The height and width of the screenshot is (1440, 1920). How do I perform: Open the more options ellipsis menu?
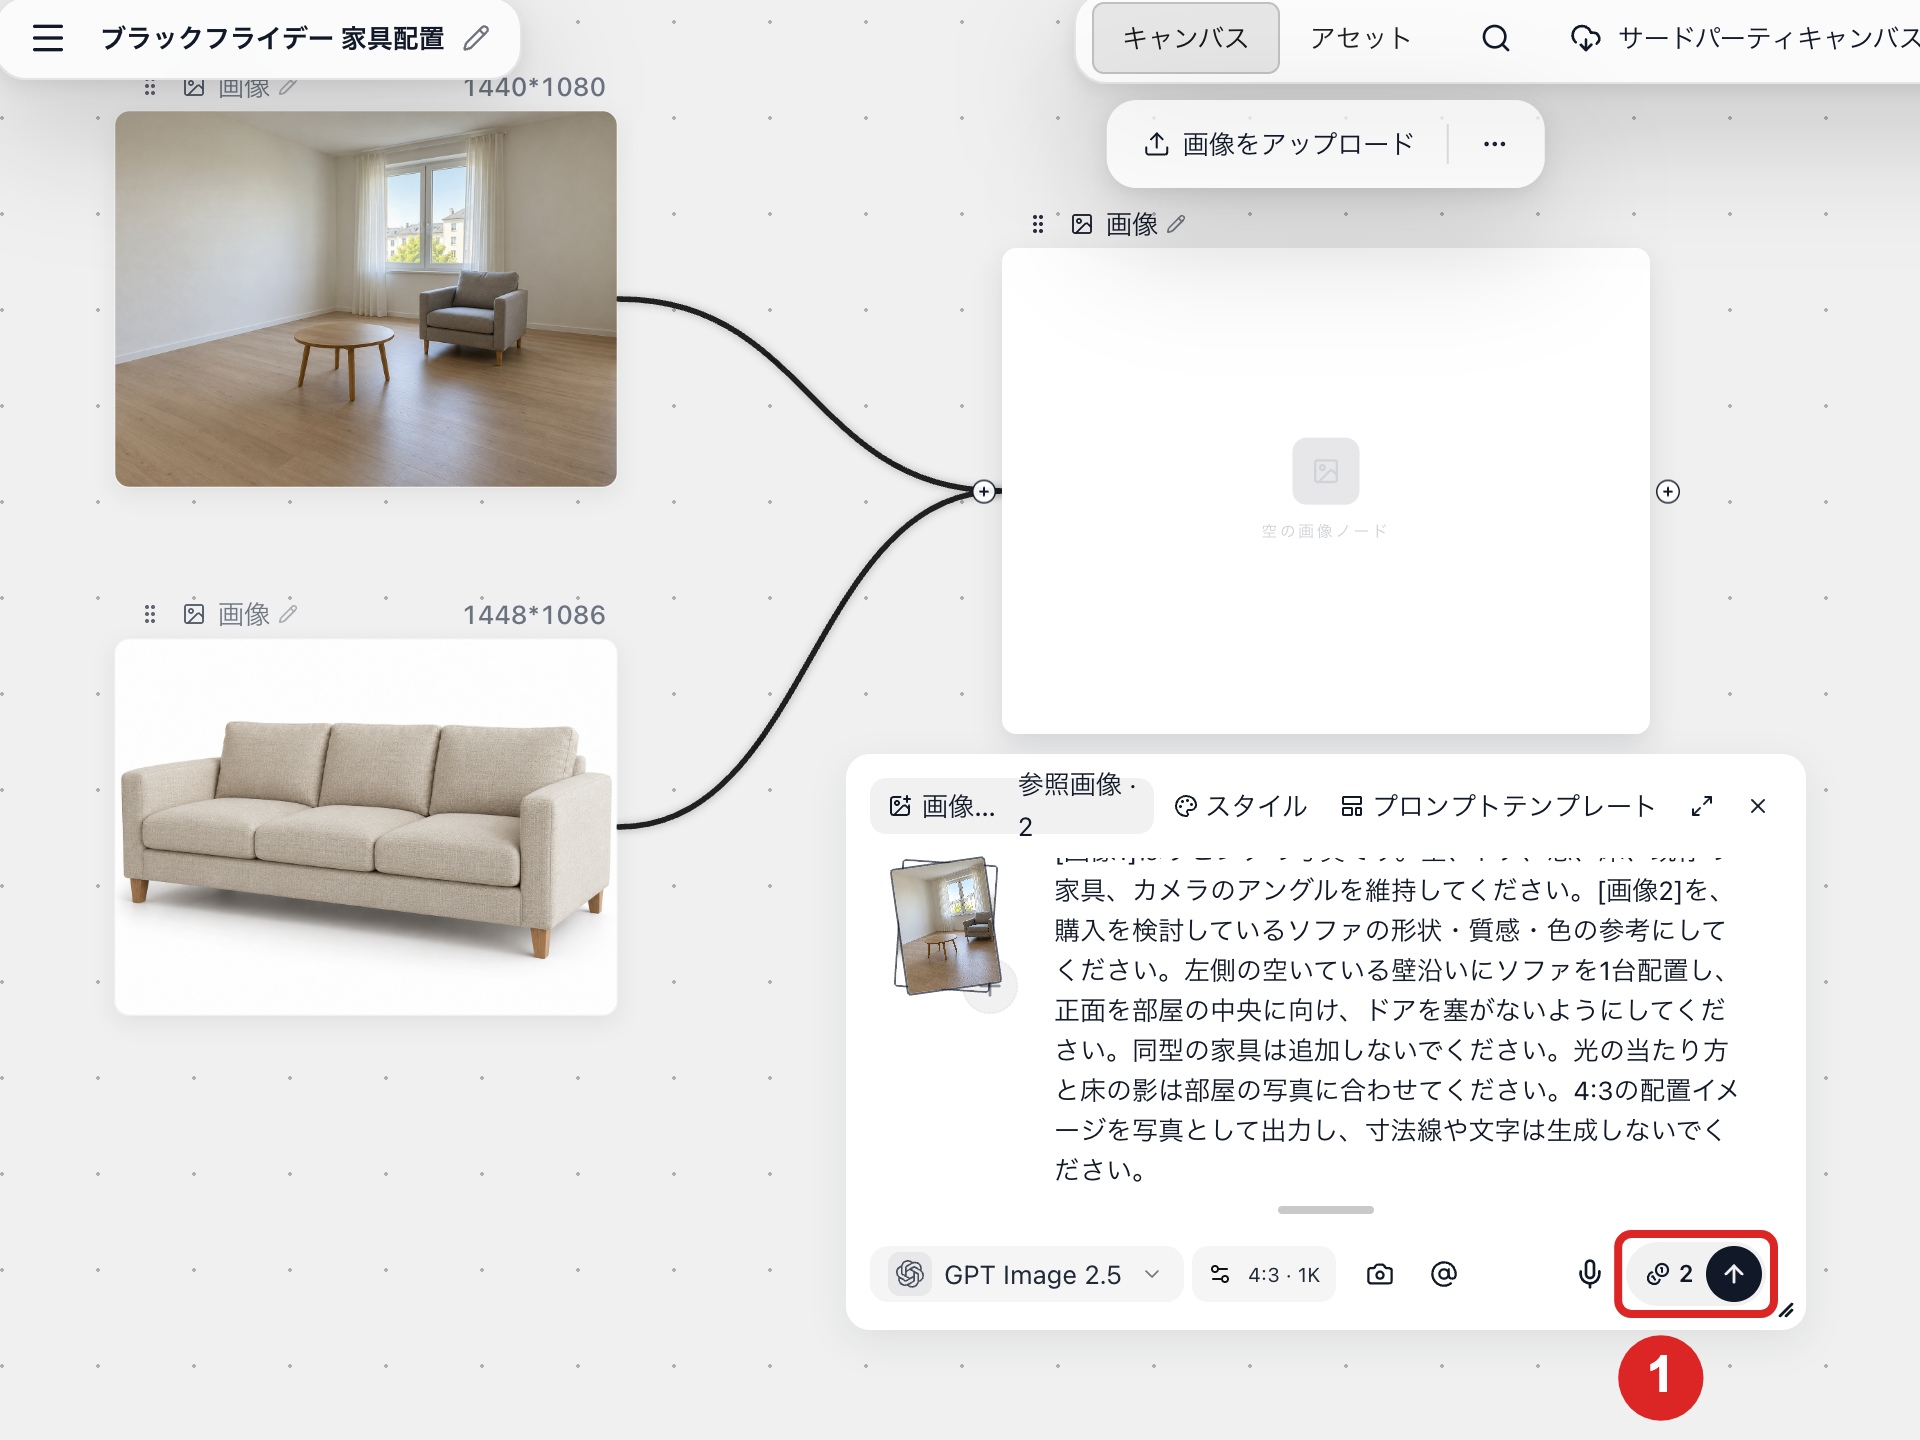click(x=1495, y=144)
